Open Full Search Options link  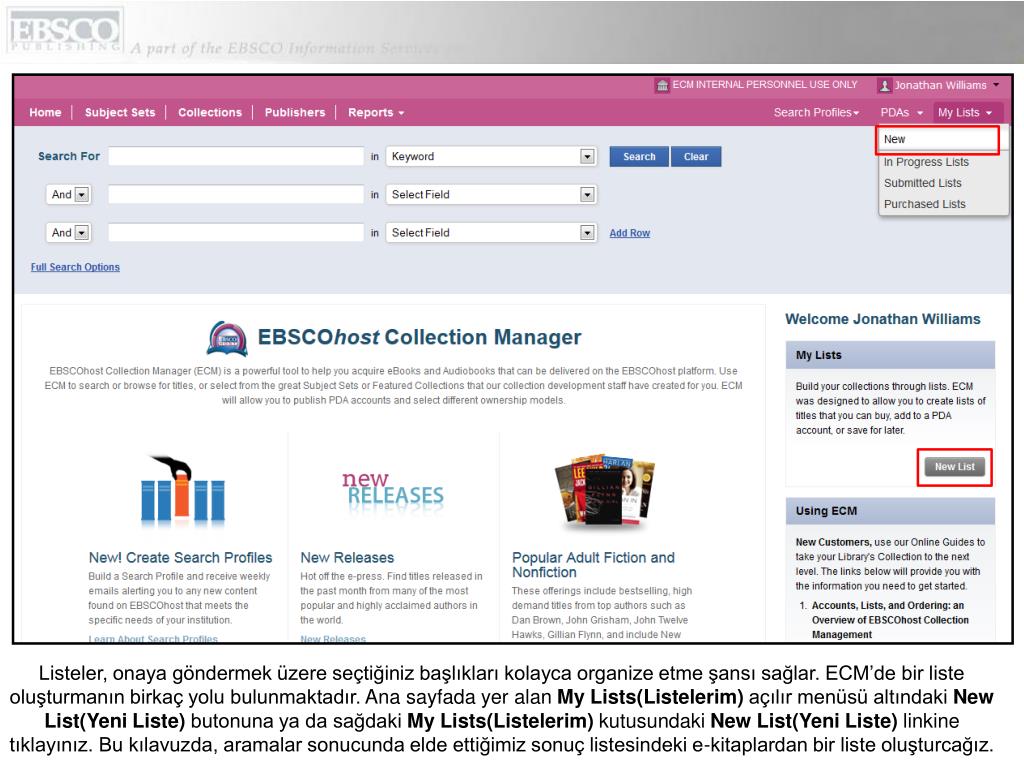[75, 267]
